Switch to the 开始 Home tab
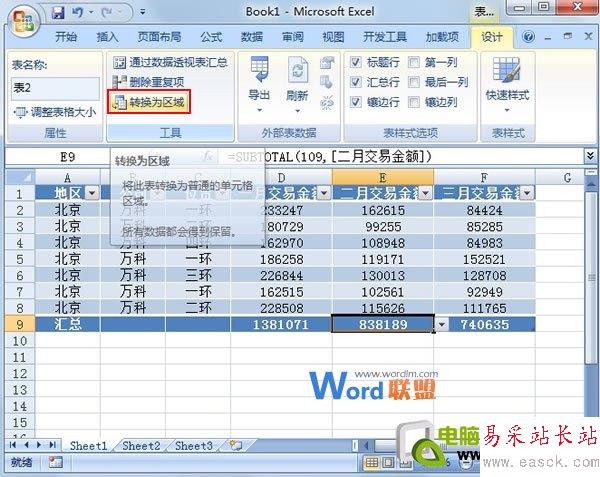This screenshot has height=477, width=600. 66,37
